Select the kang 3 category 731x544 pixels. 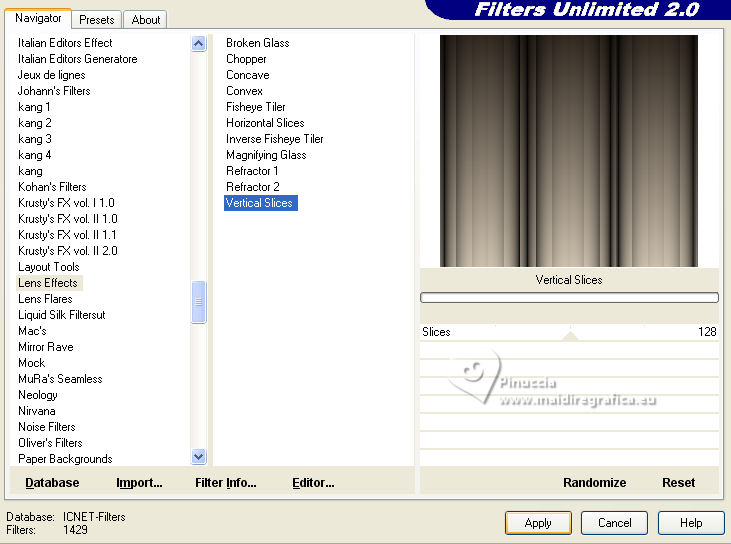click(x=34, y=139)
